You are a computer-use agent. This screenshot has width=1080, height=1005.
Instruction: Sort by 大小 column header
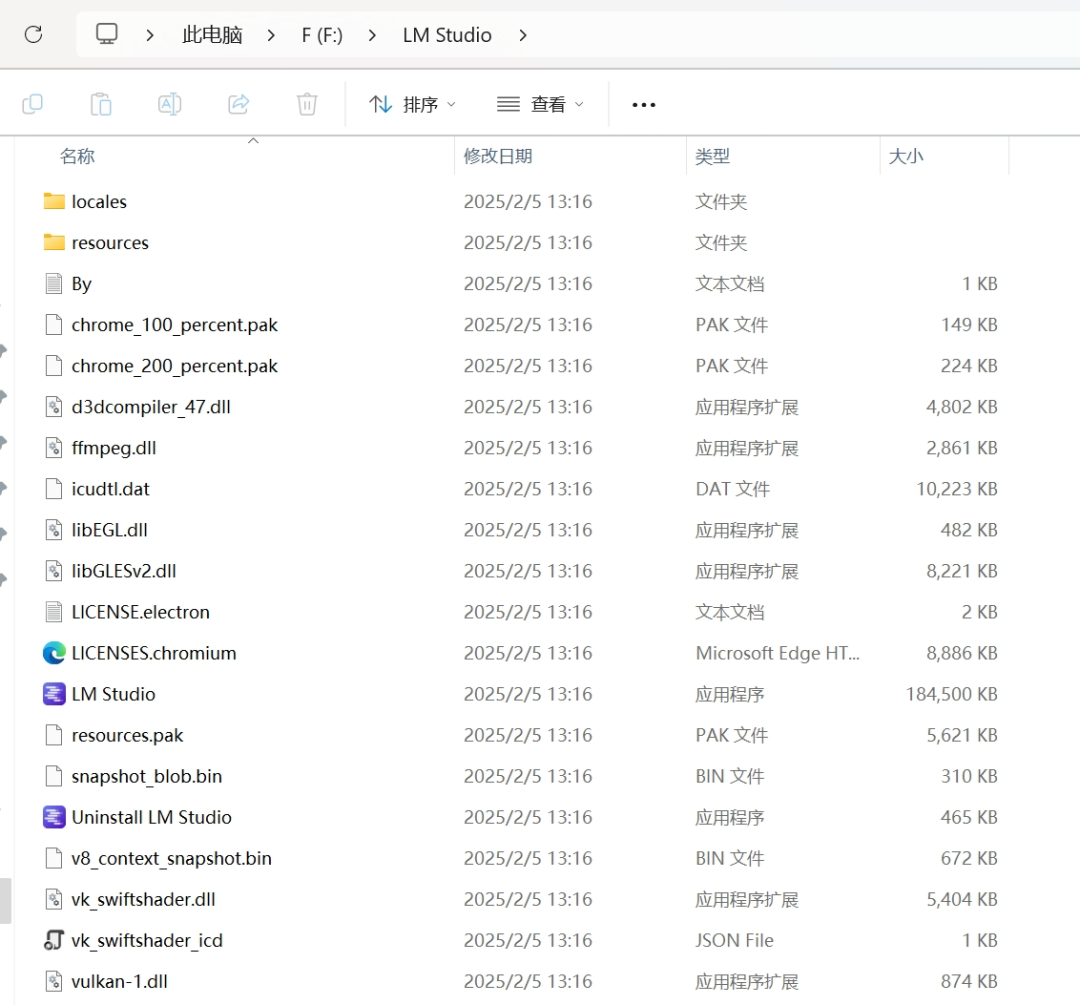[x=906, y=156]
